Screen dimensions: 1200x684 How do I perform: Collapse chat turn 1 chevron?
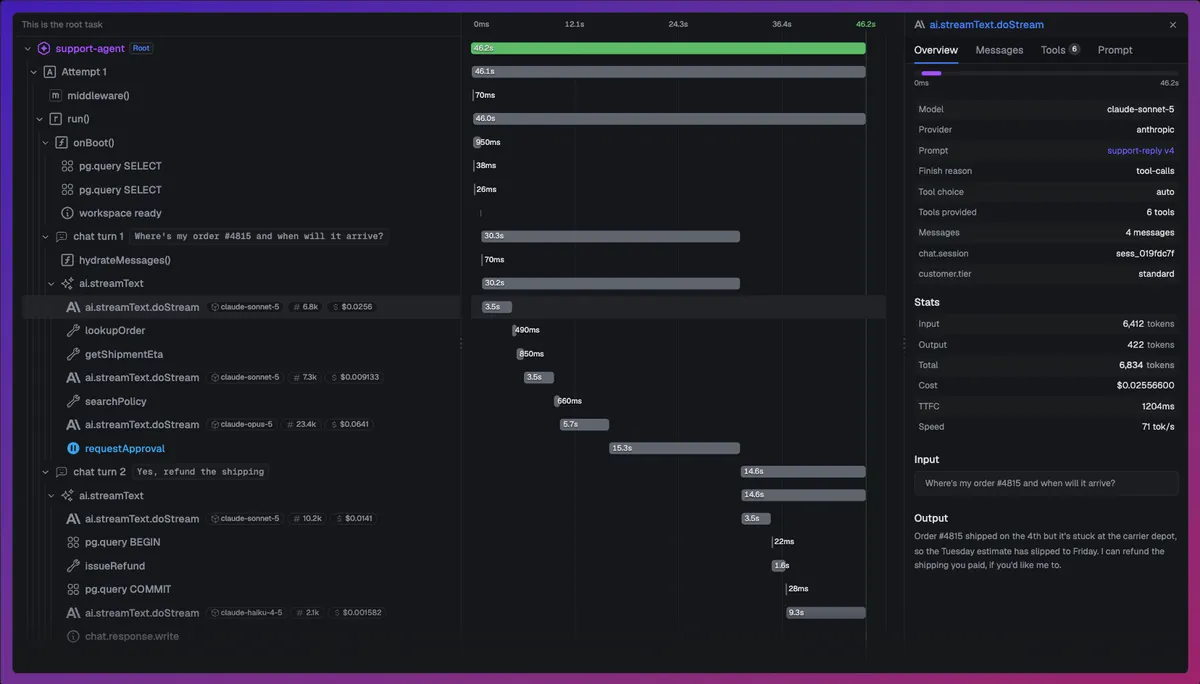(46, 237)
